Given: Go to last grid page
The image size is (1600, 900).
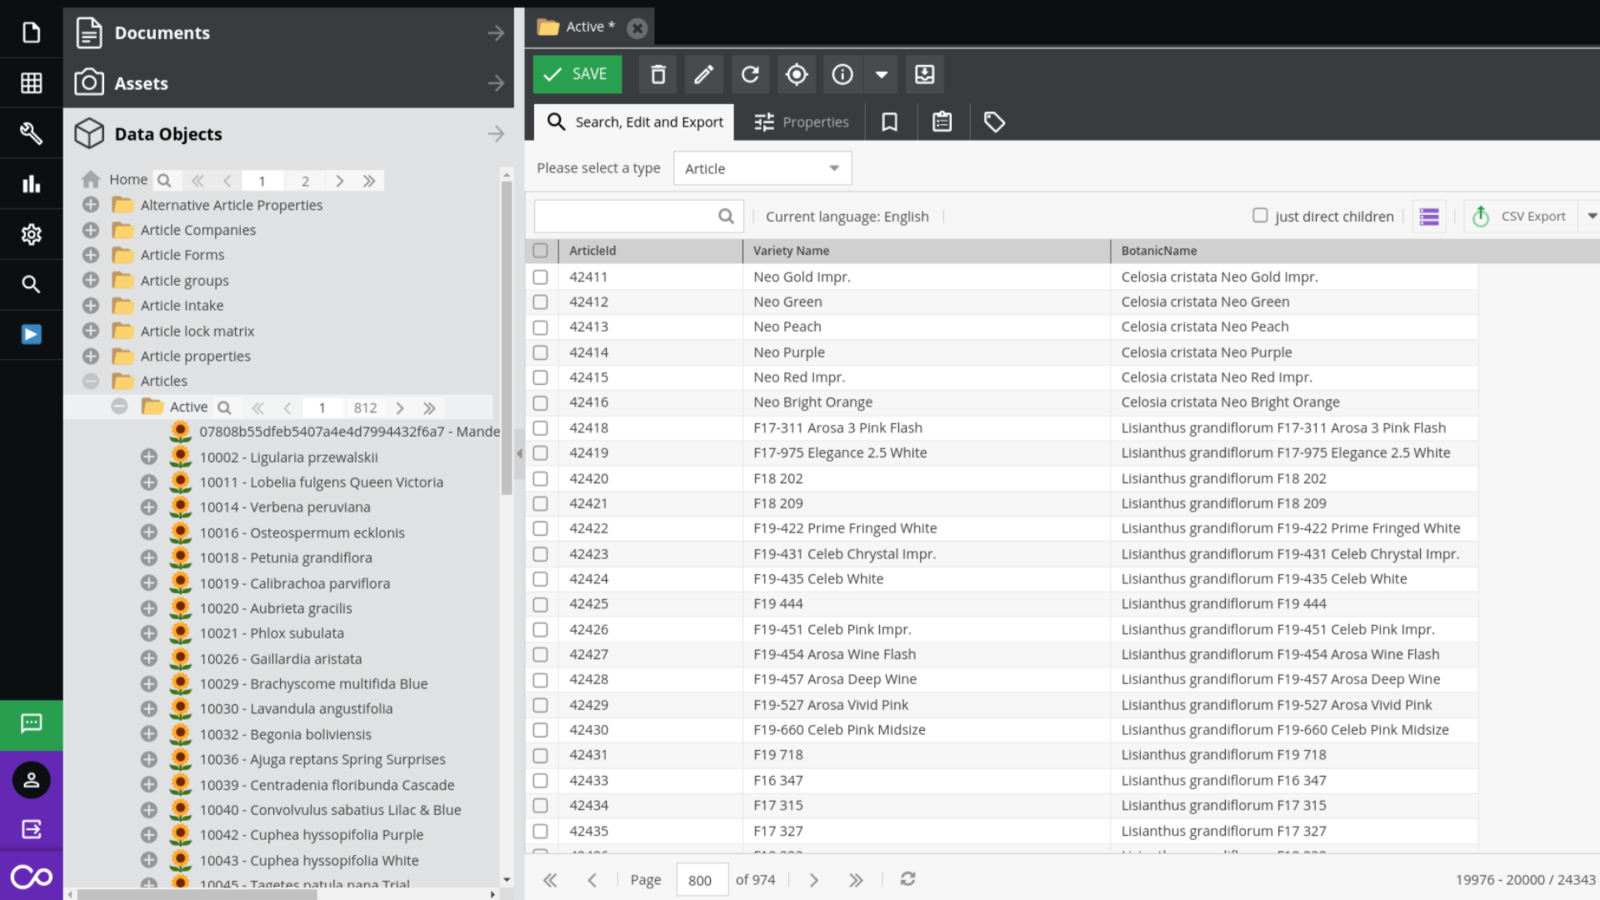Looking at the screenshot, I should point(856,880).
